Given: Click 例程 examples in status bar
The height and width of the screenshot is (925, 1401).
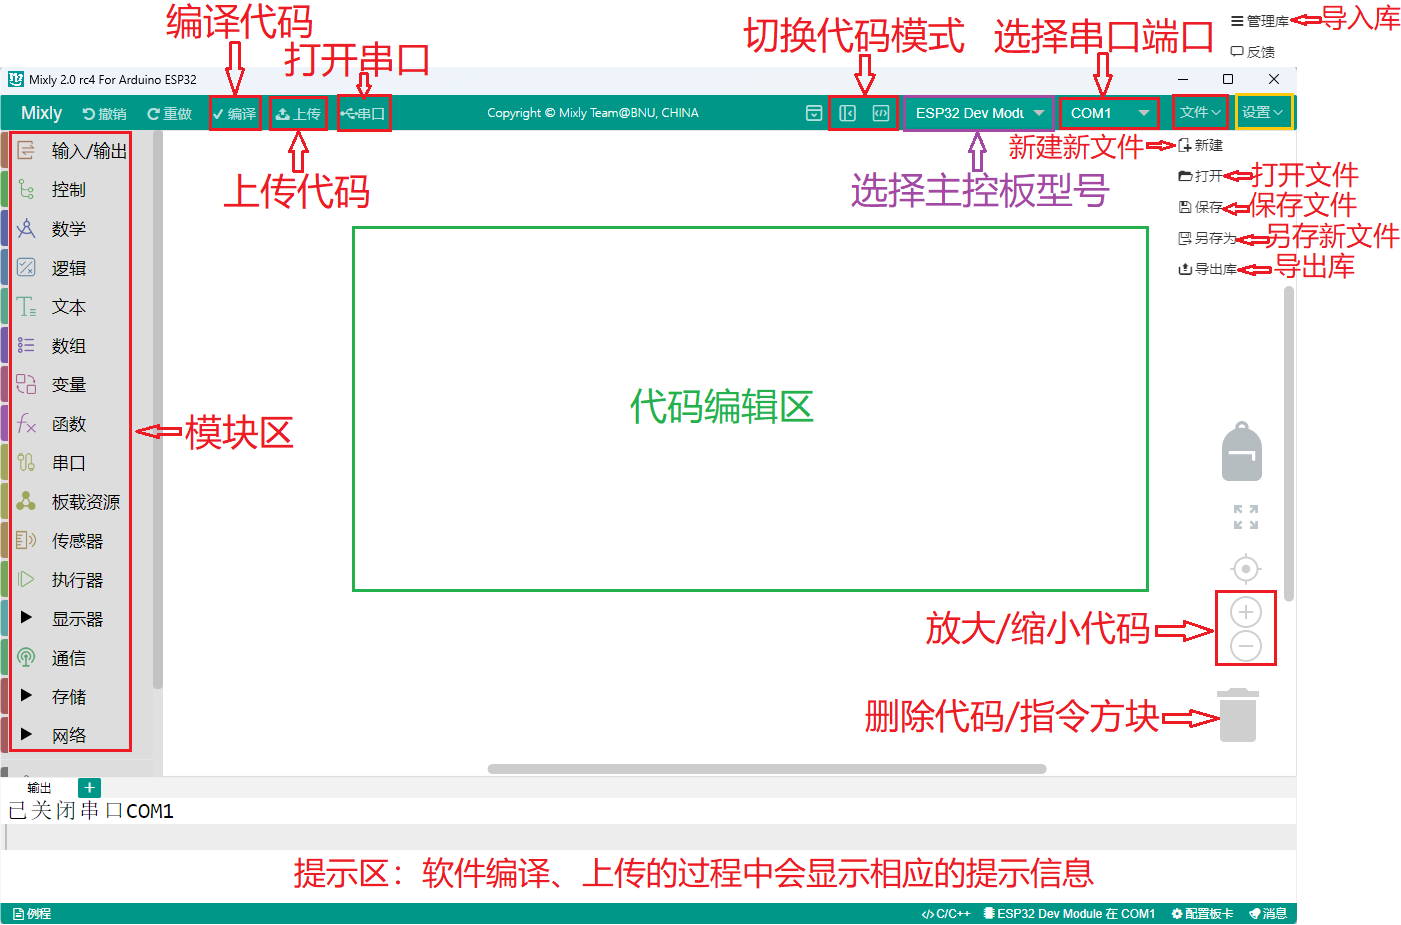Looking at the screenshot, I should 32,913.
